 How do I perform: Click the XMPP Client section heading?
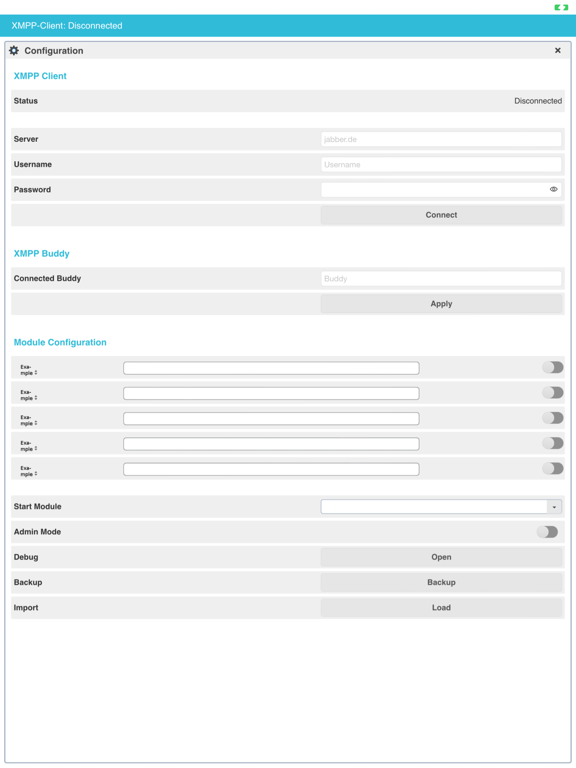pos(40,76)
